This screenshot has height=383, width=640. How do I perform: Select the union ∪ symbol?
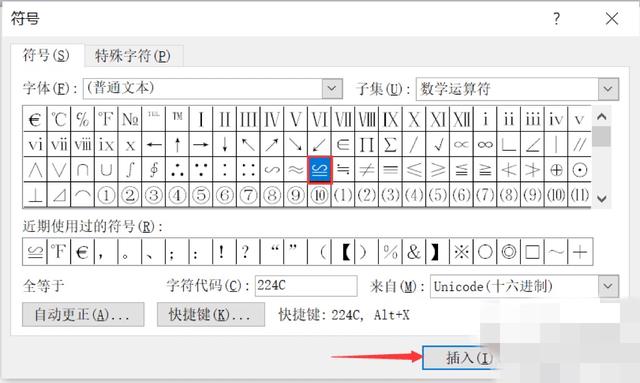(106, 170)
